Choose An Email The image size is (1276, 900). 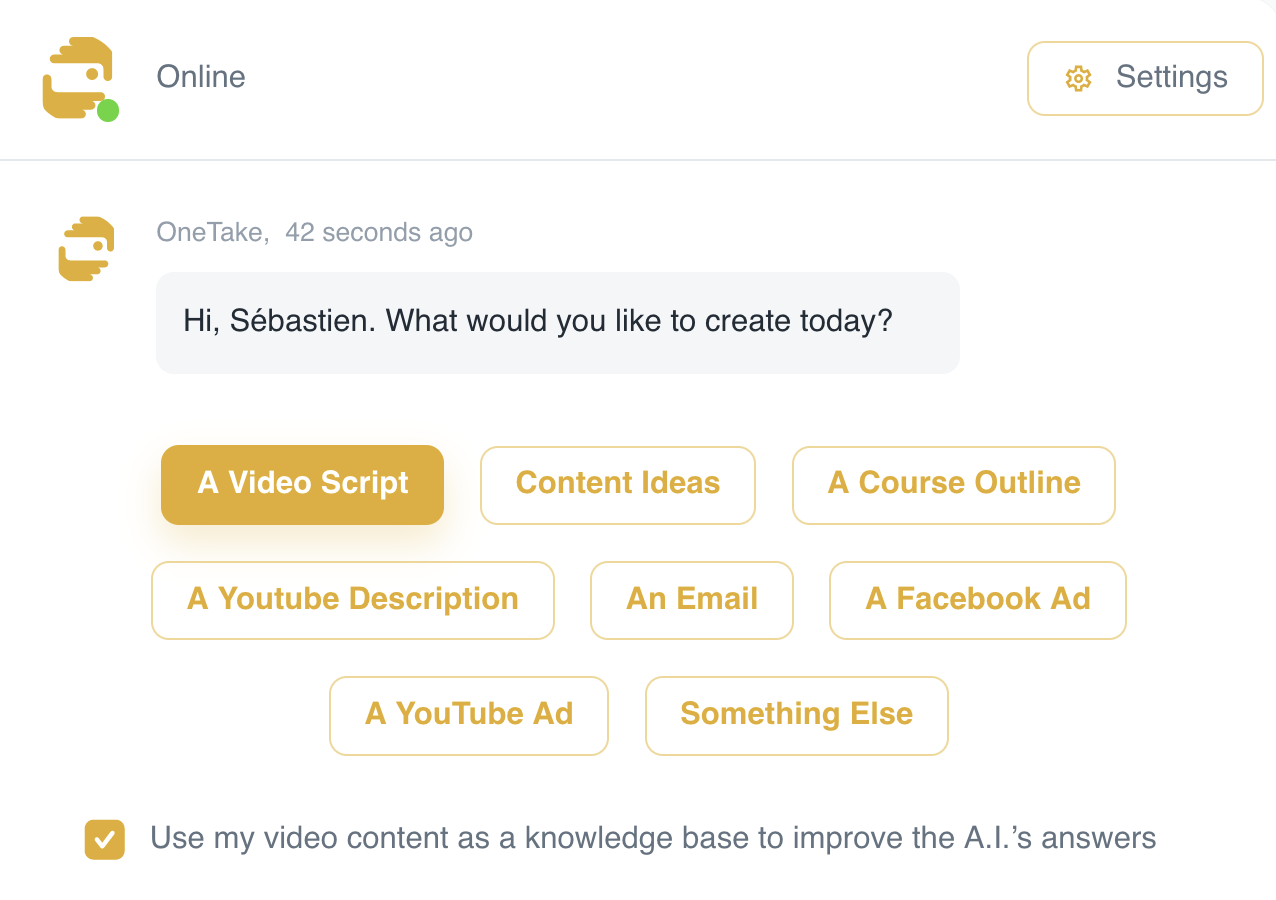point(691,599)
